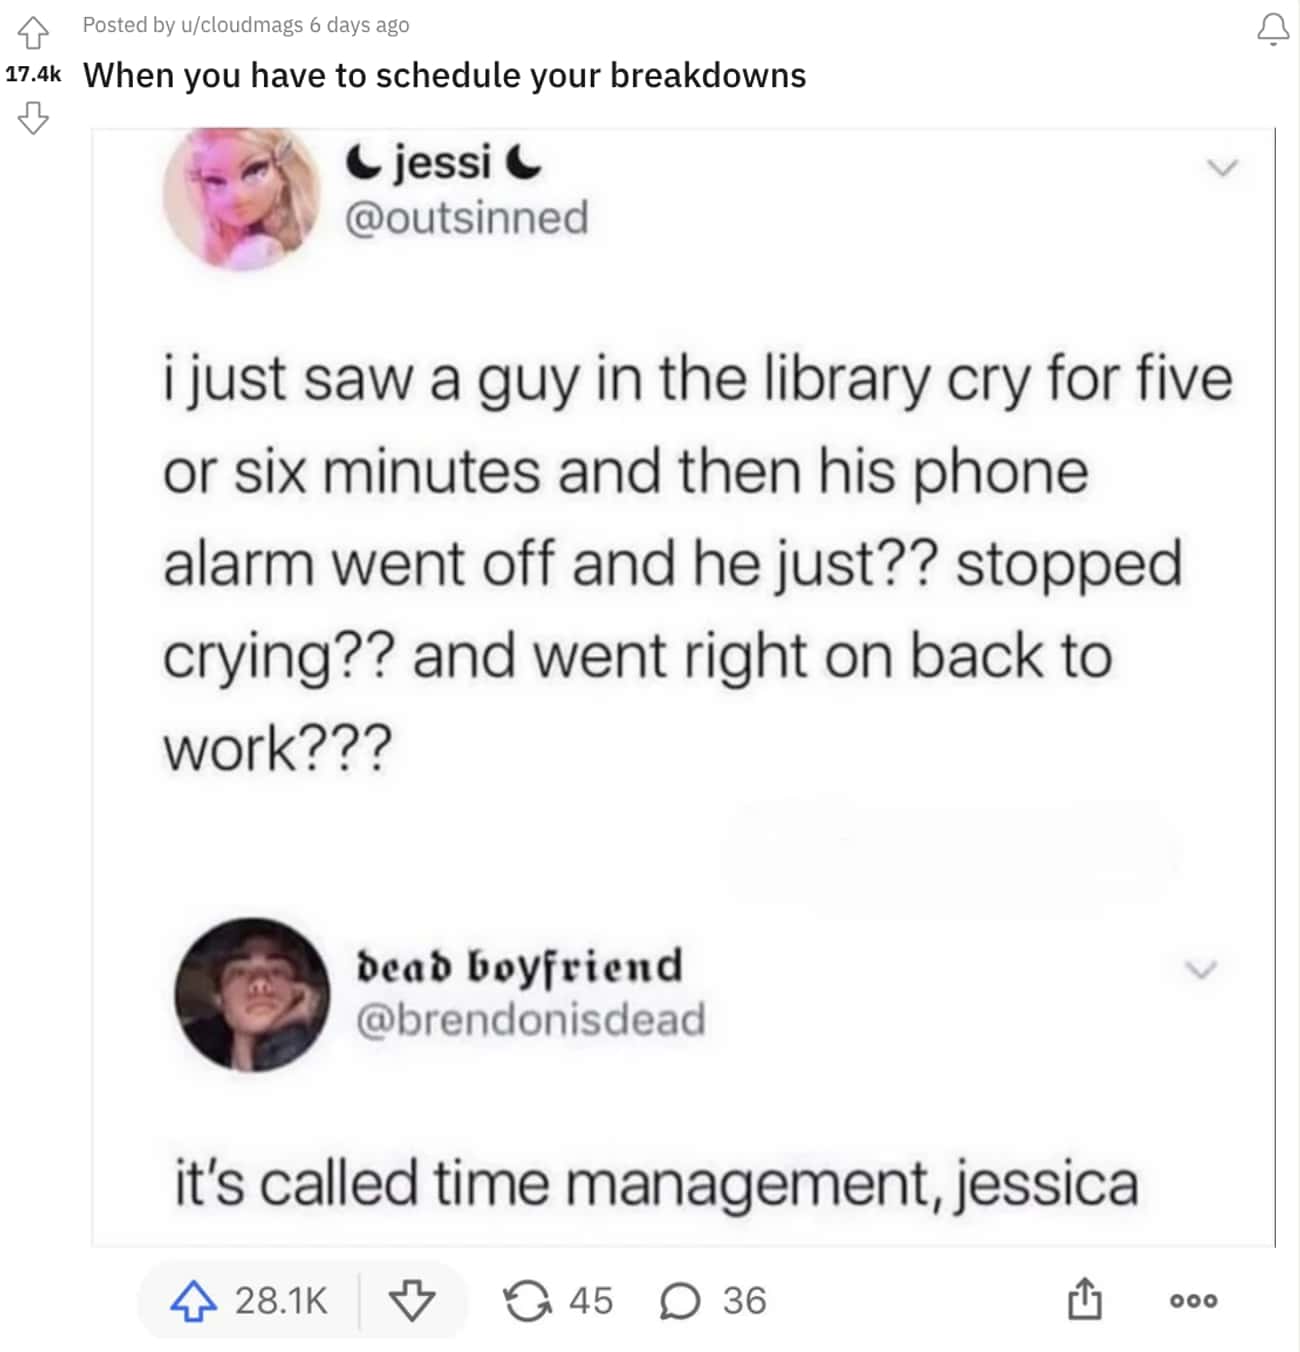
Task: Click the notification bell icon
Action: (1272, 29)
